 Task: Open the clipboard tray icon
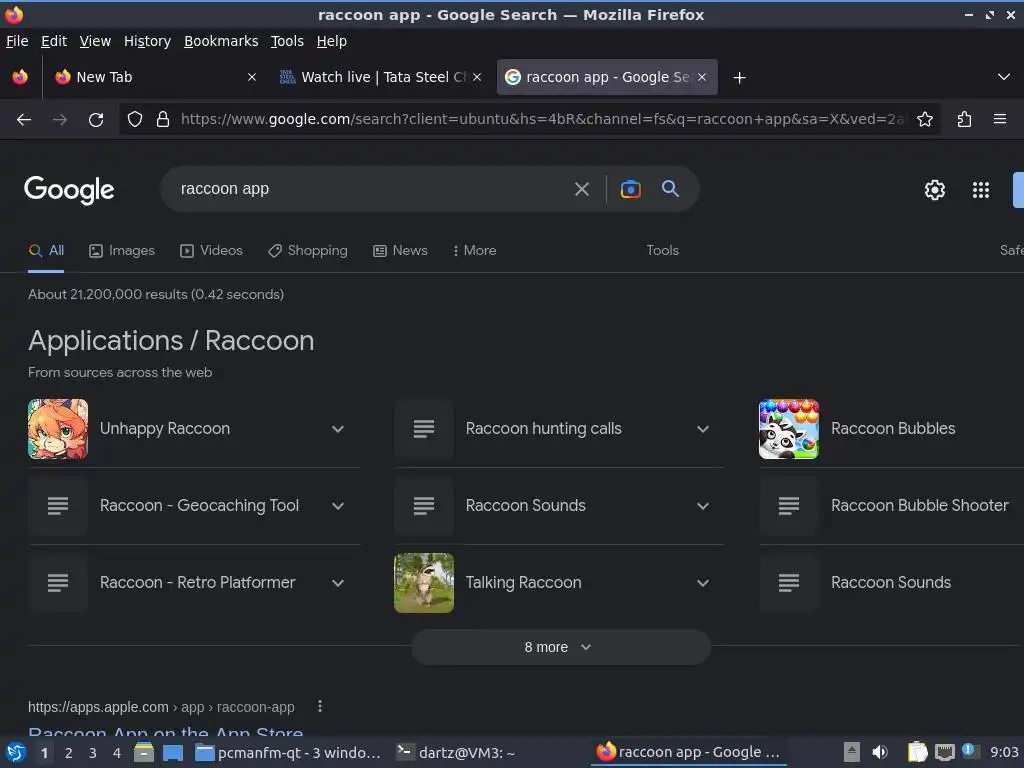click(917, 752)
